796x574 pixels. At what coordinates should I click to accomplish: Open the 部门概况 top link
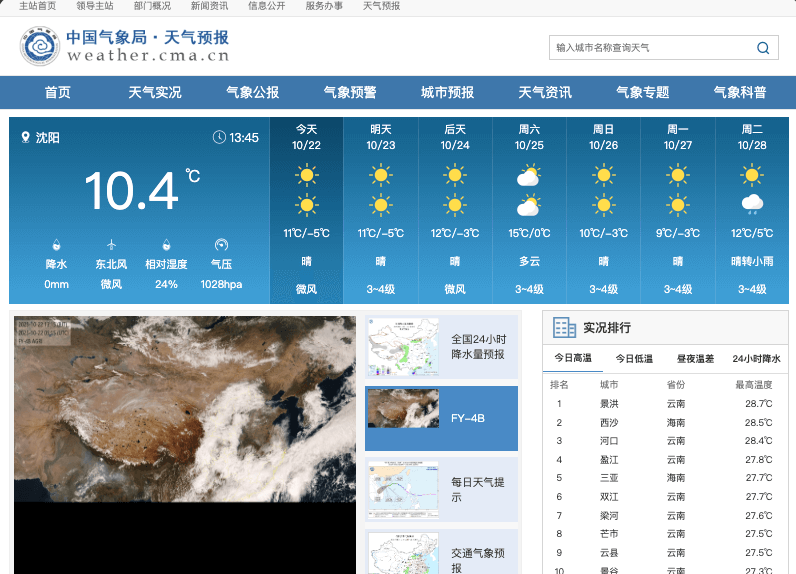pyautogui.click(x=152, y=6)
